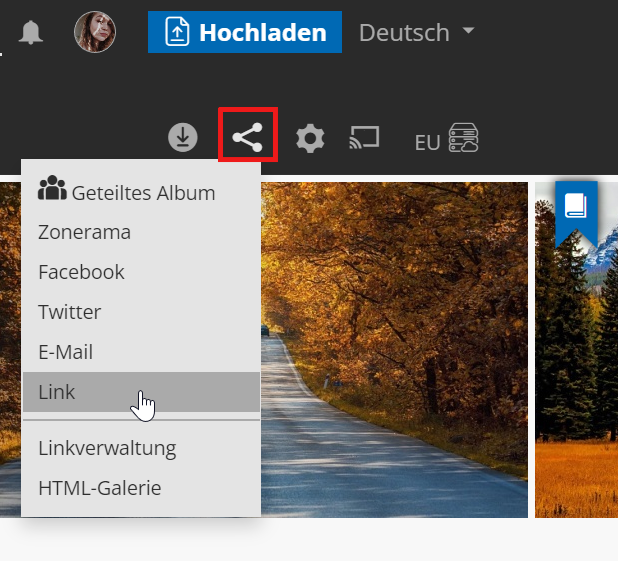
Task: Click the download album icon
Action: (183, 138)
